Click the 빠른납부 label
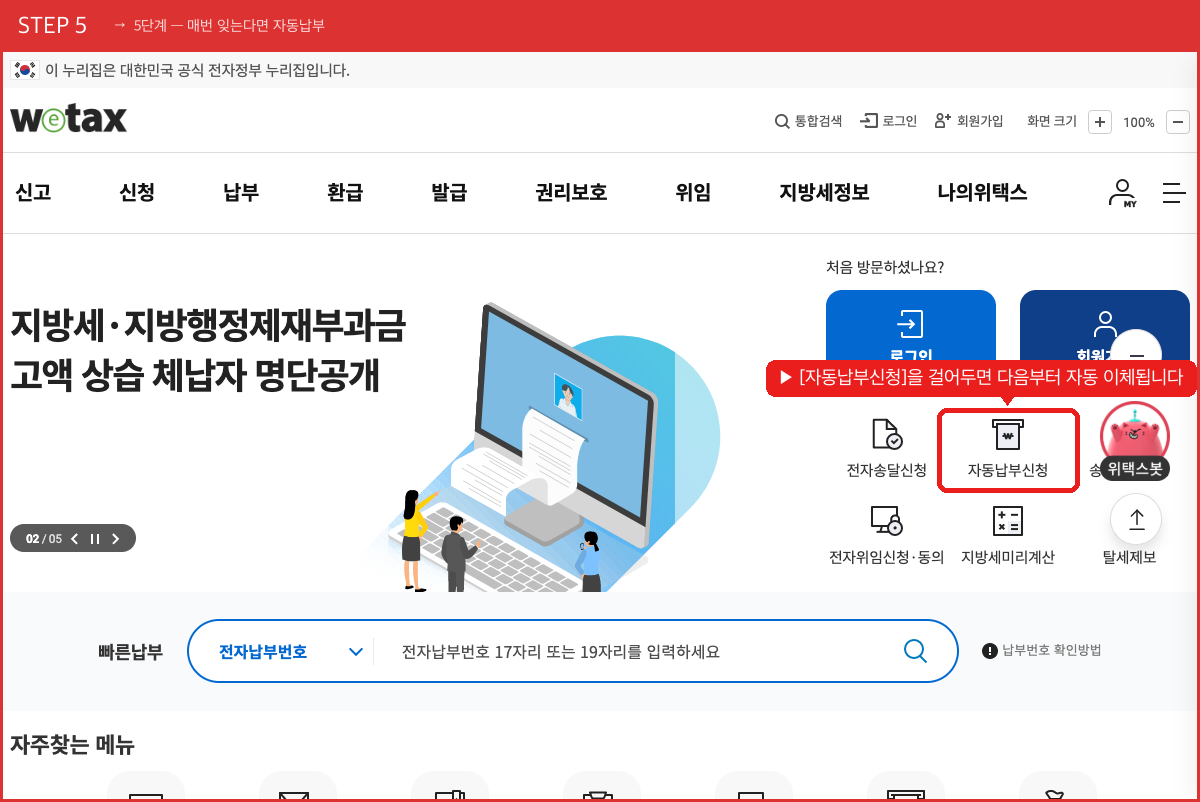 coord(130,652)
